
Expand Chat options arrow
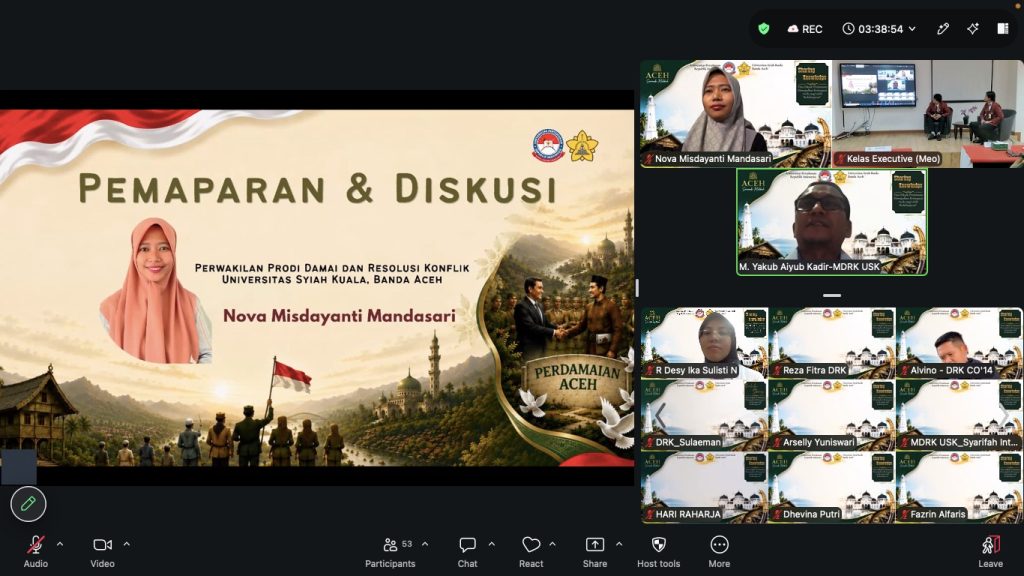[x=492, y=544]
